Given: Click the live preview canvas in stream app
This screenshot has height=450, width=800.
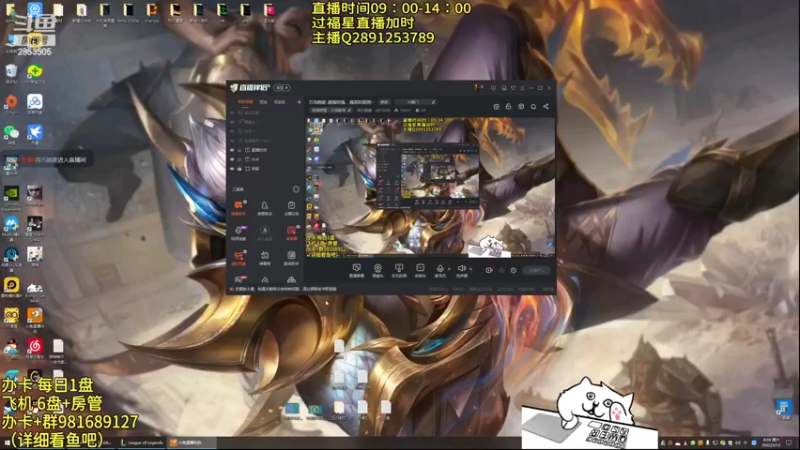Looking at the screenshot, I should [430, 187].
